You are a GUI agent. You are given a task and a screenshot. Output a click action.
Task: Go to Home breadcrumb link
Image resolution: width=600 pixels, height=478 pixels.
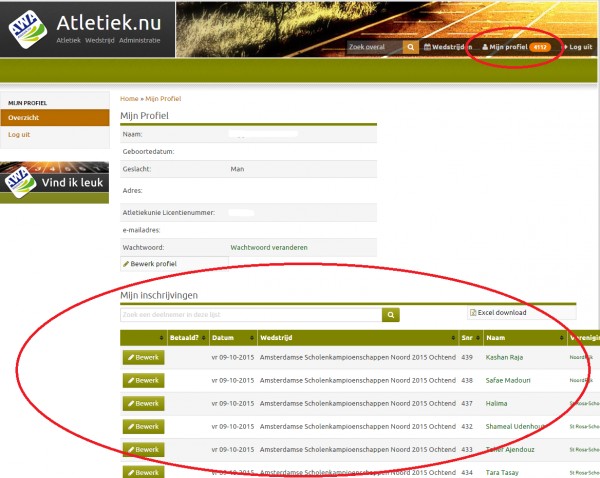click(128, 99)
